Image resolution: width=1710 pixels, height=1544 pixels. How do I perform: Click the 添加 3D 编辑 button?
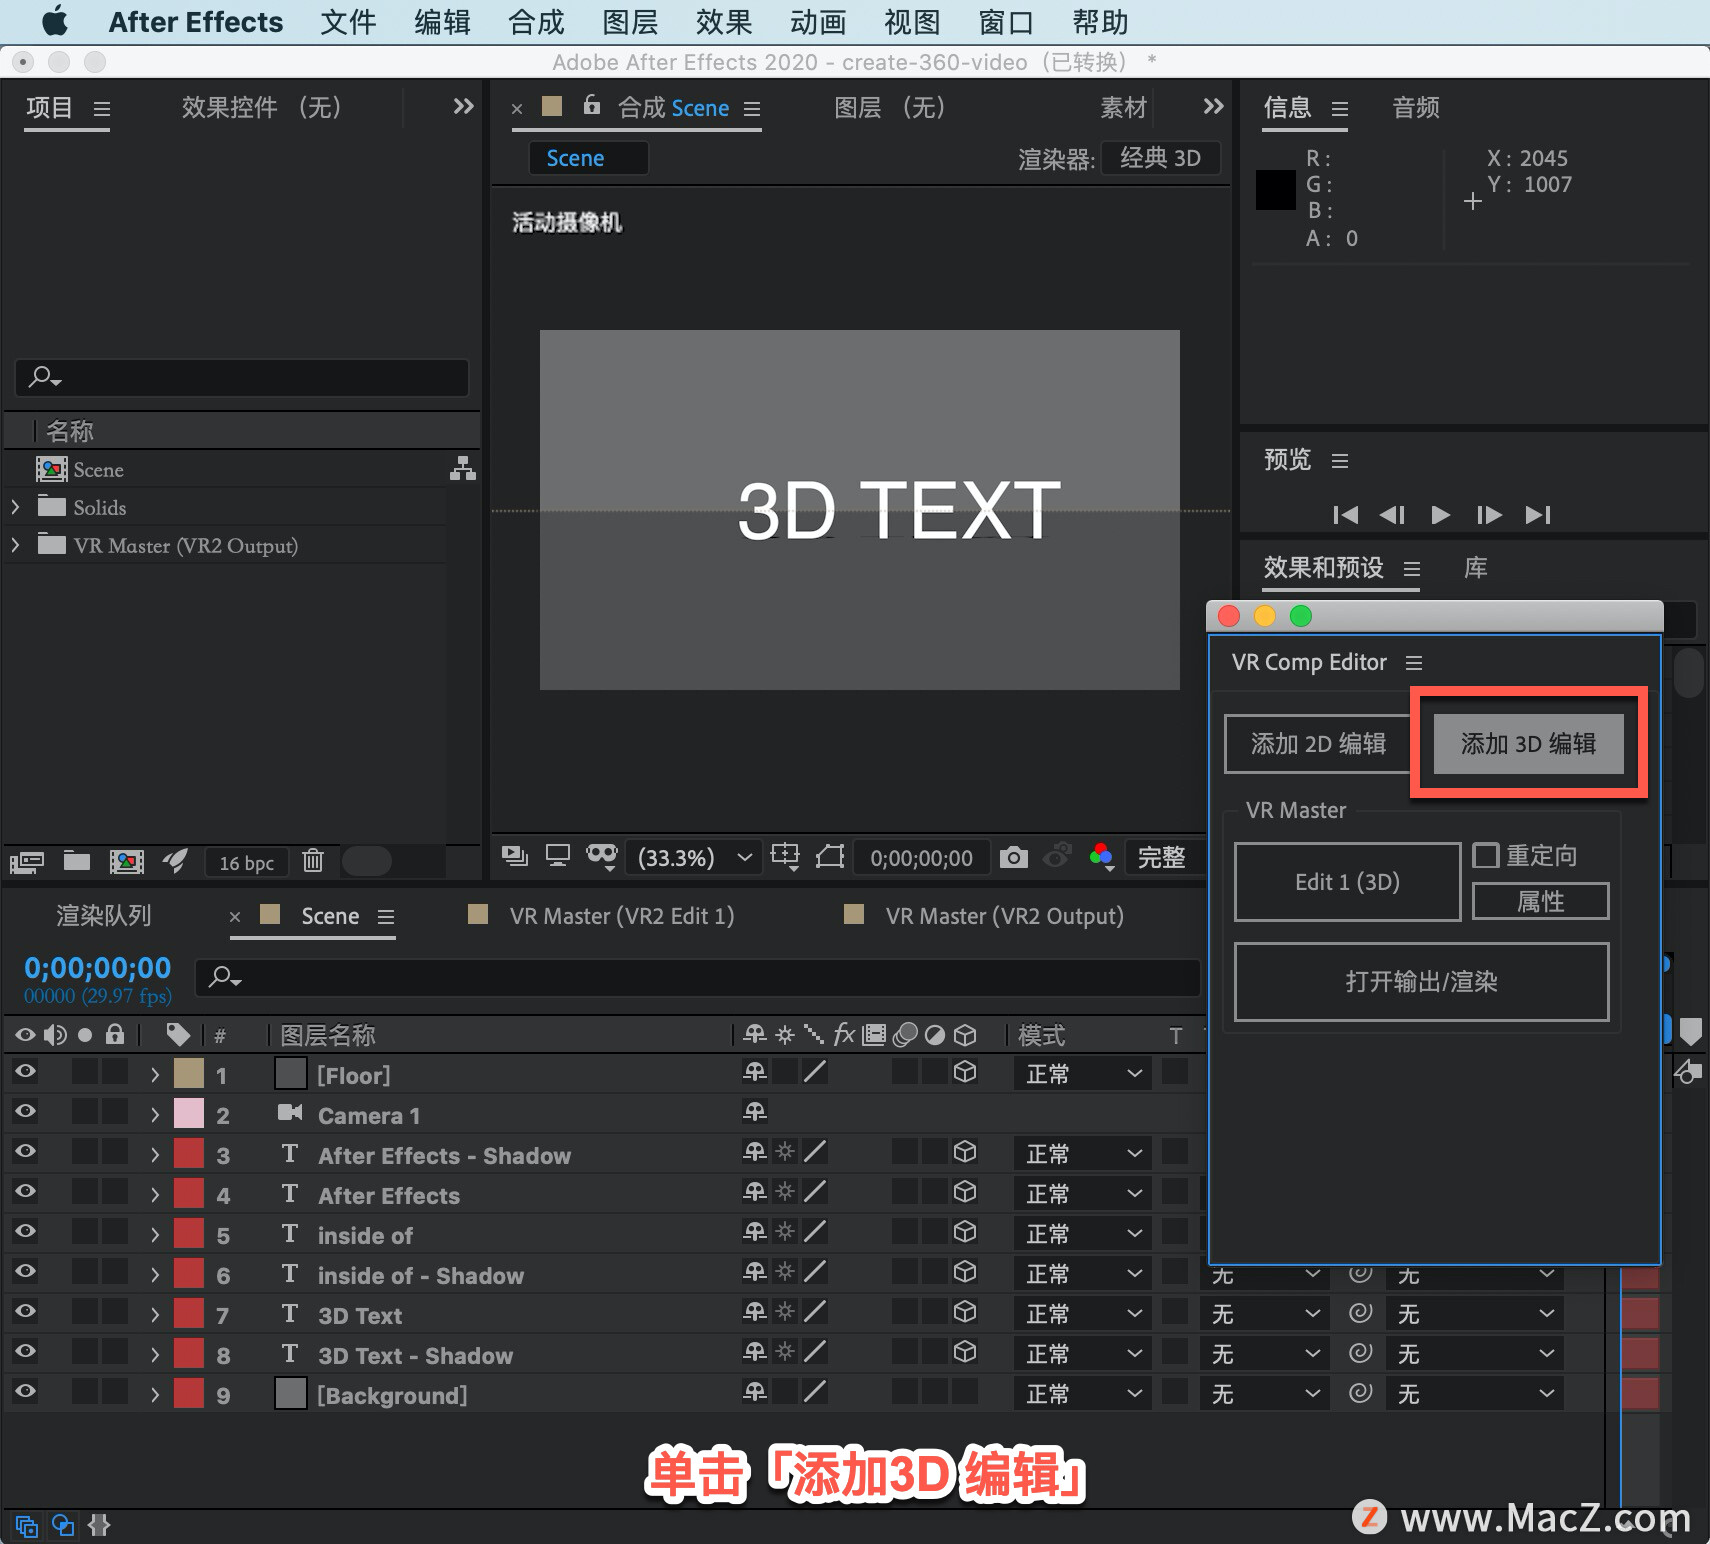coord(1528,744)
